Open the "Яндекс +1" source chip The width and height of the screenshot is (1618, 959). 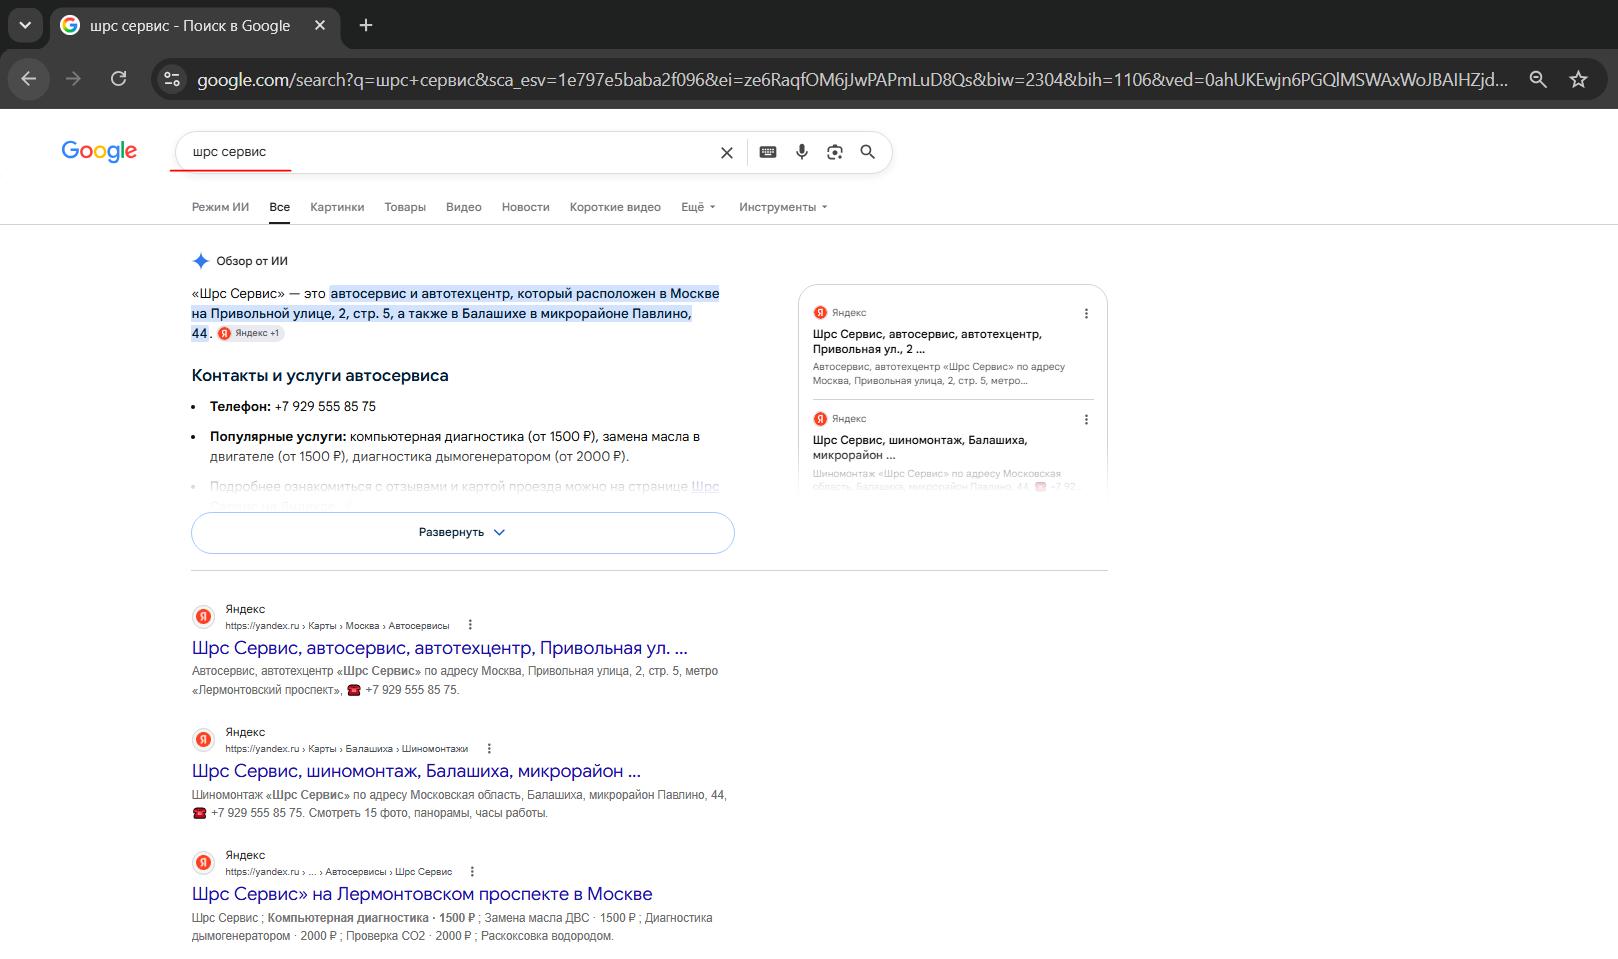click(250, 333)
